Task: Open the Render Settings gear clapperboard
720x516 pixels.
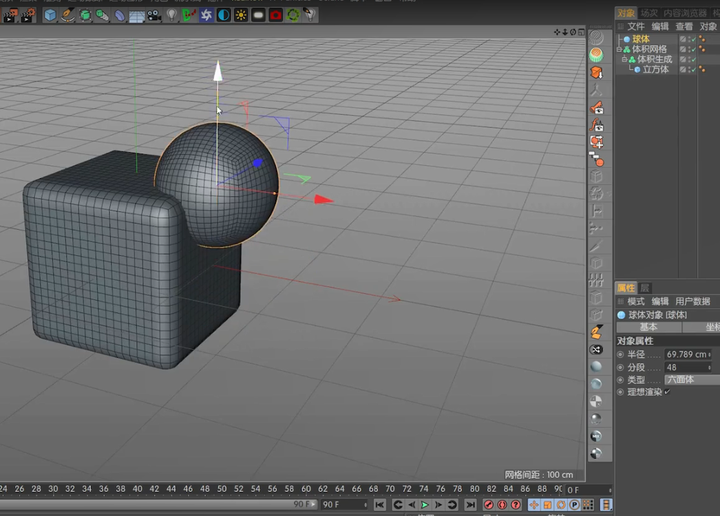Action: point(28,16)
